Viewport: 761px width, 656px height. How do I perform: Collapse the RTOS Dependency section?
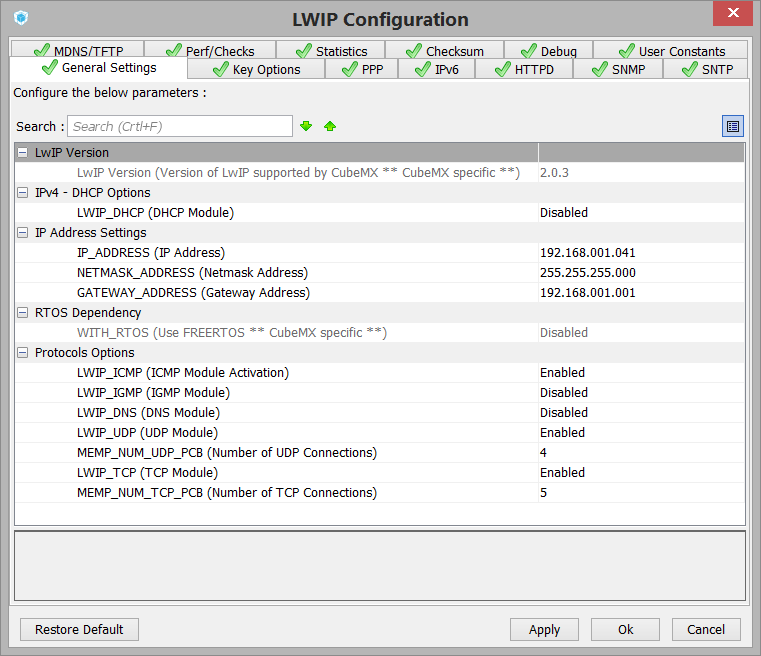click(22, 312)
